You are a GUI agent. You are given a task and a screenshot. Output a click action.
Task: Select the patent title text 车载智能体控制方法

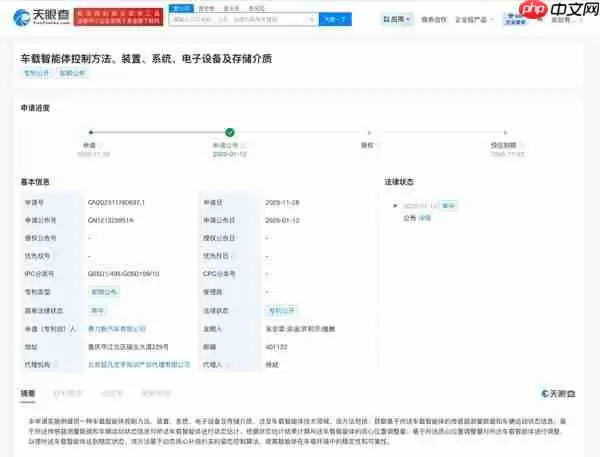pyautogui.click(x=66, y=59)
